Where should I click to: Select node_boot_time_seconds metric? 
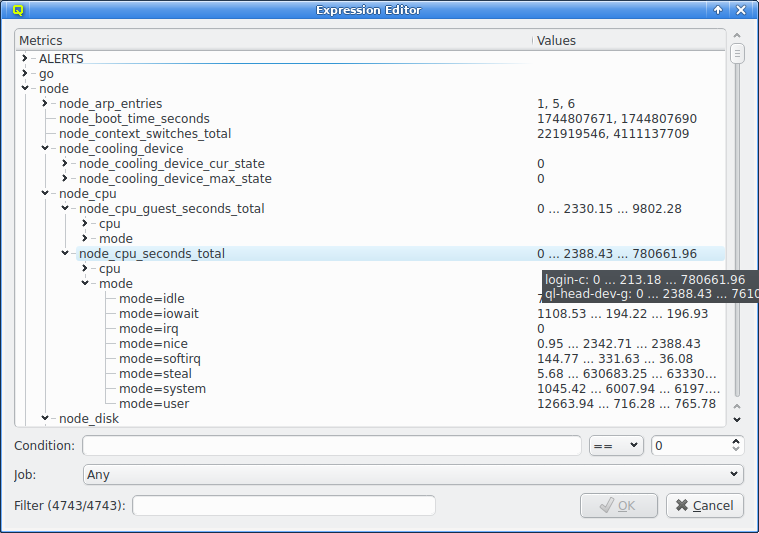pos(134,119)
